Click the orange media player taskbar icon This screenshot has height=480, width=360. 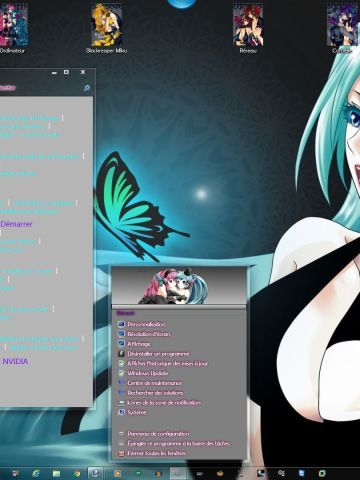point(118,473)
